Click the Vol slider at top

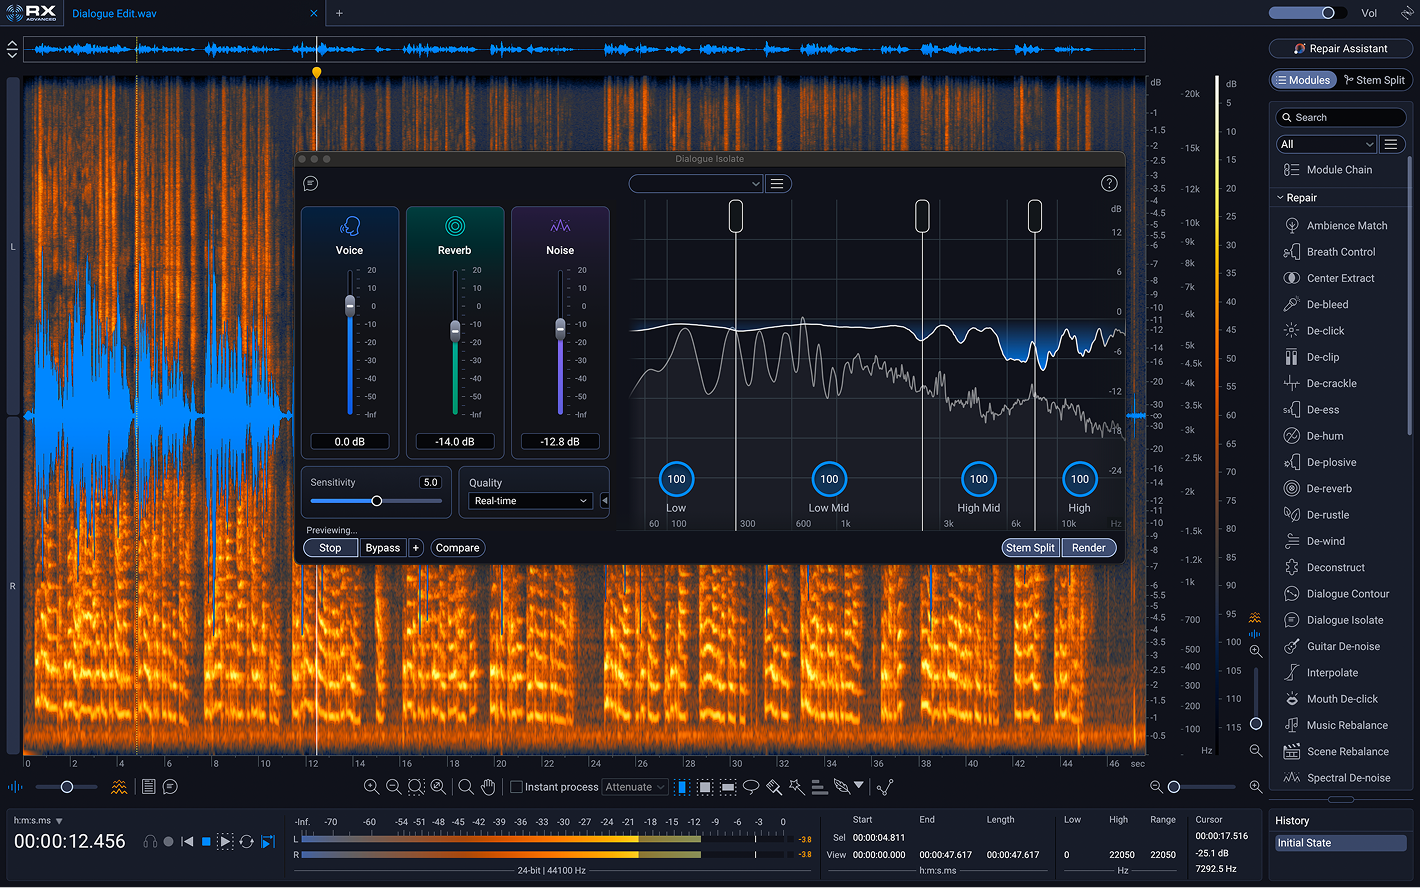pos(1308,13)
